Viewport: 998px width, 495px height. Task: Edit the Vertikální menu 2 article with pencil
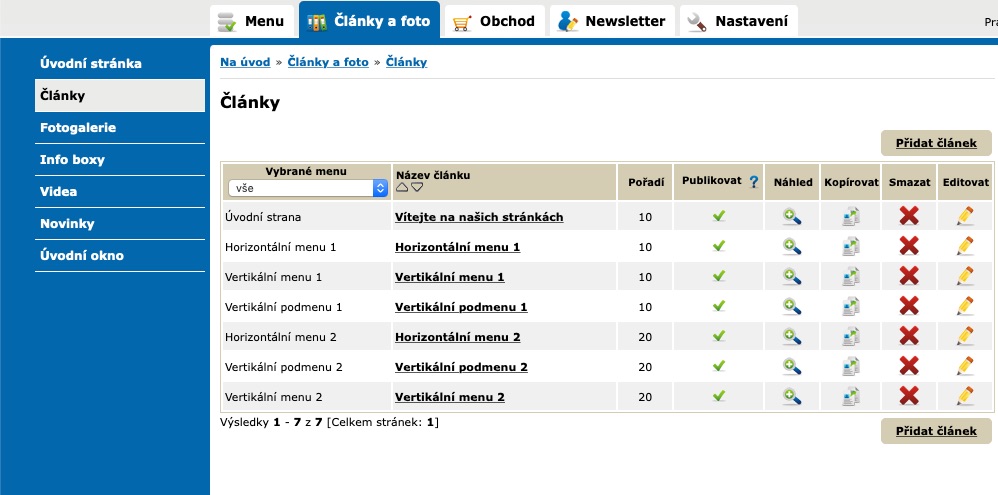[965, 396]
